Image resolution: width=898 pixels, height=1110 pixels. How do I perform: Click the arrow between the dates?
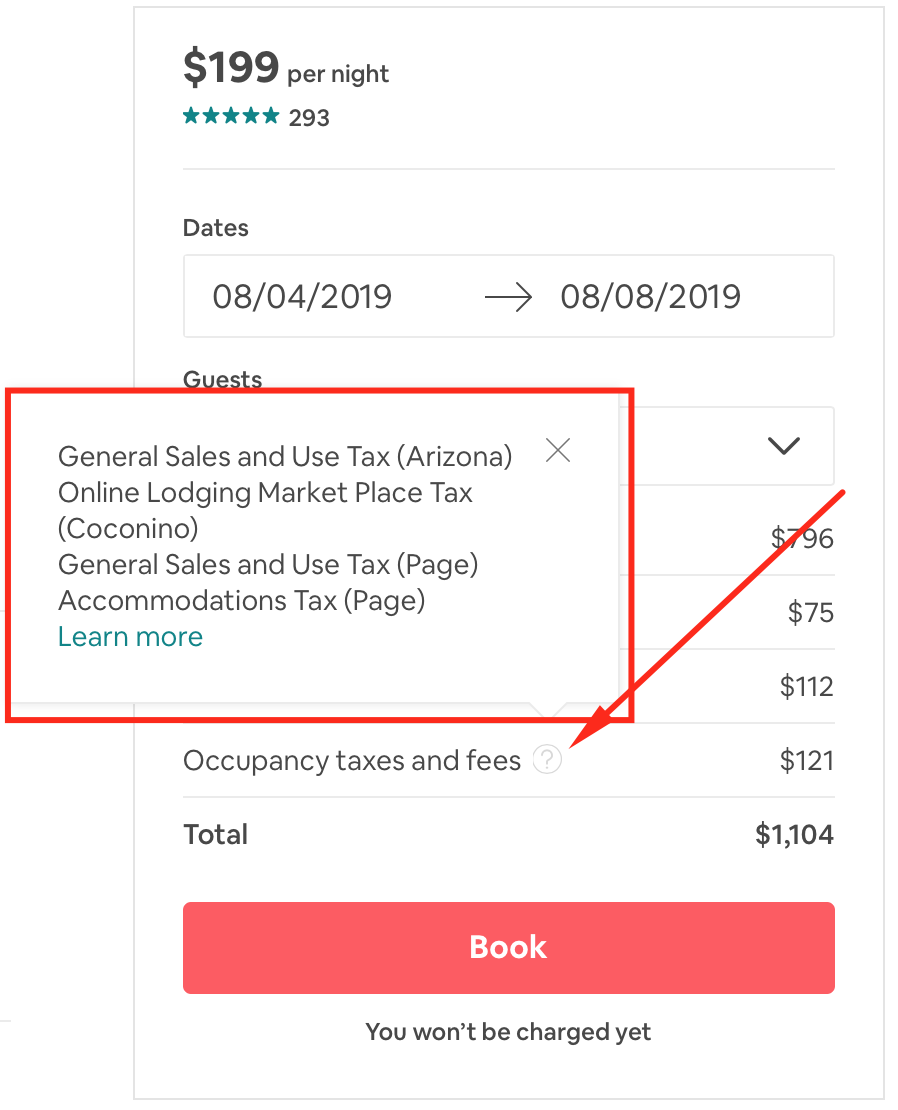508,297
